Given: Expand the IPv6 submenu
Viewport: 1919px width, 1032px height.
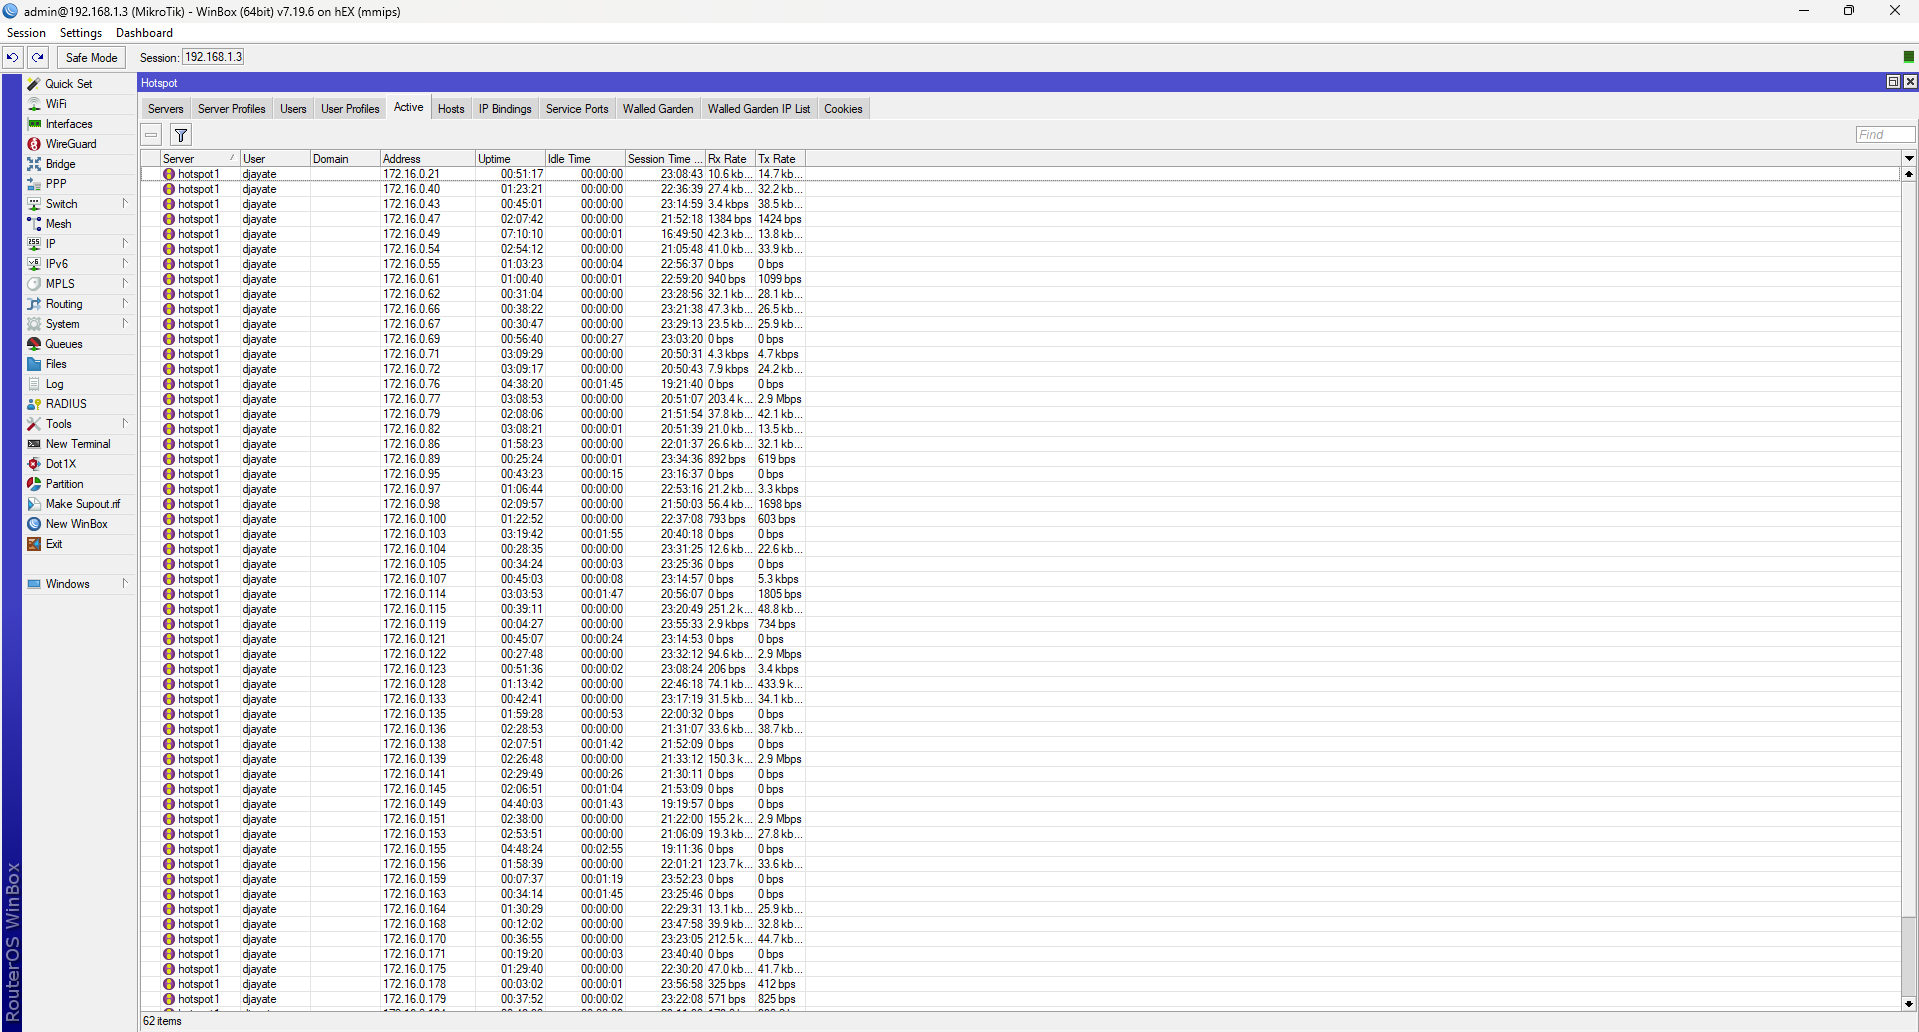Looking at the screenshot, I should coord(125,264).
